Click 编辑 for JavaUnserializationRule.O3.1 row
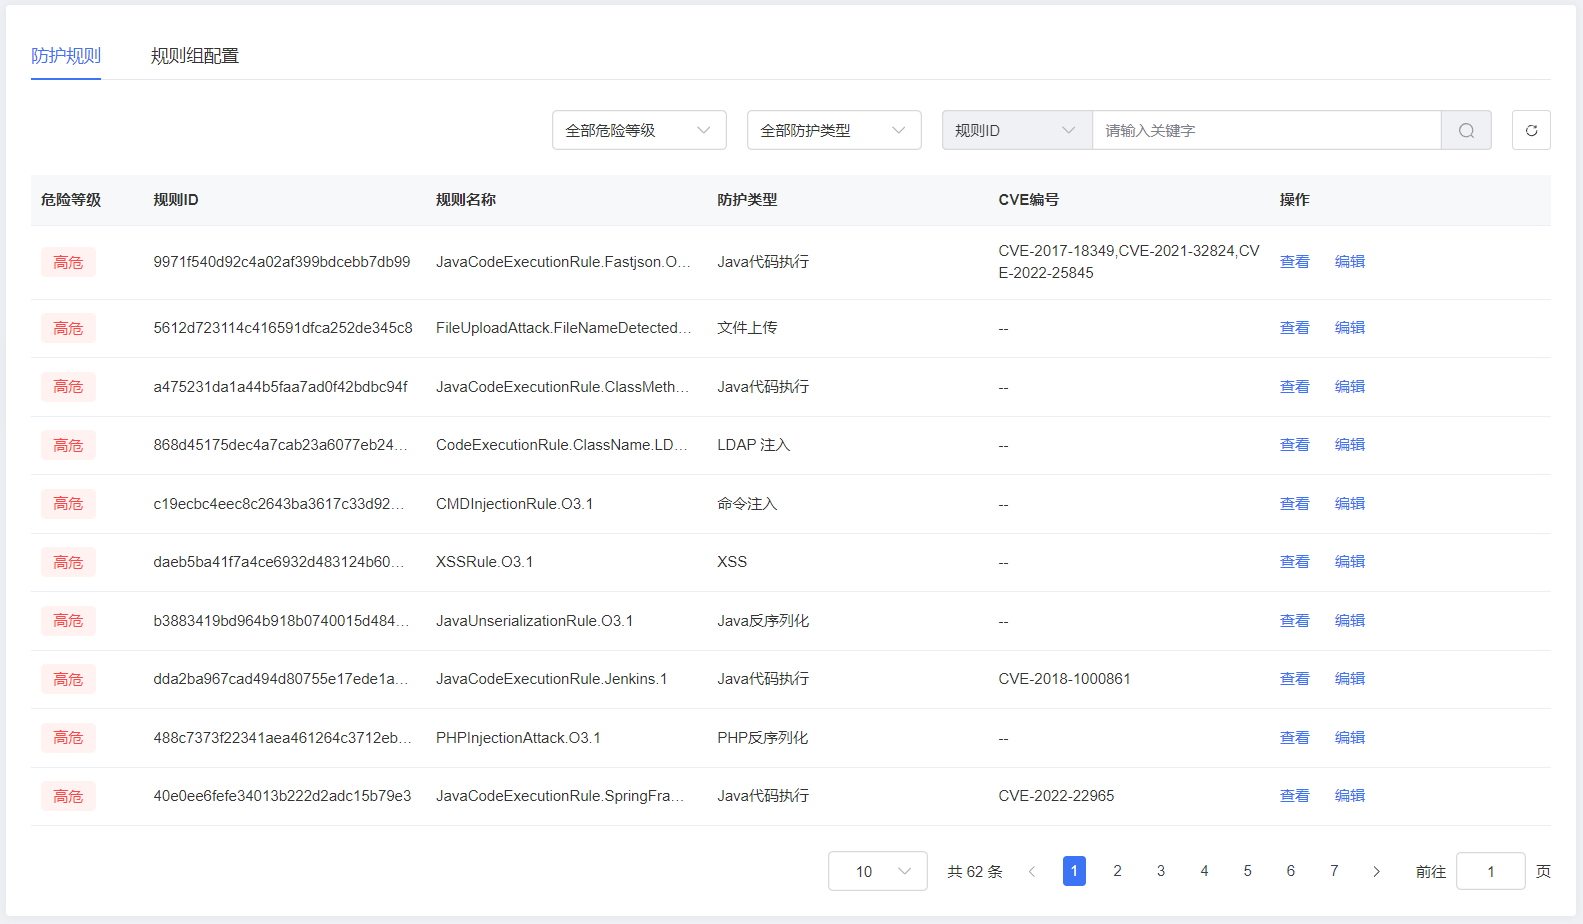This screenshot has width=1583, height=924. pos(1350,621)
